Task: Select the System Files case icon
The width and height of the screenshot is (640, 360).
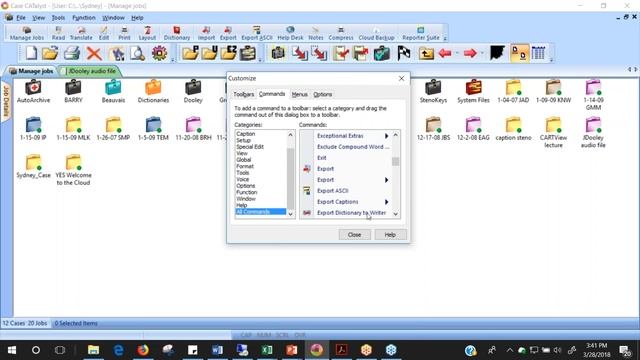Action: (x=473, y=91)
